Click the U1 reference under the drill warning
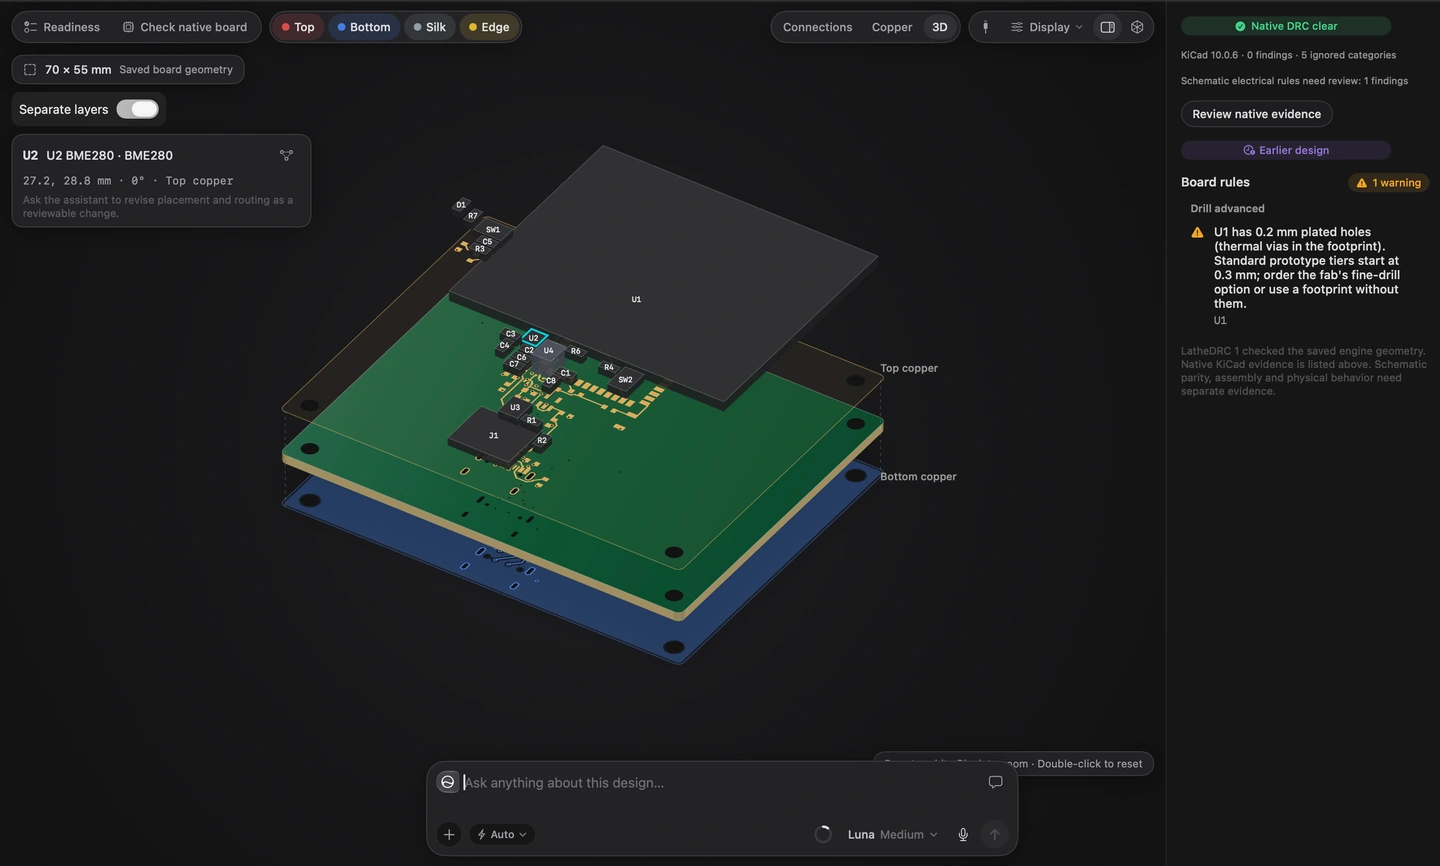The image size is (1440, 866). coord(1220,321)
